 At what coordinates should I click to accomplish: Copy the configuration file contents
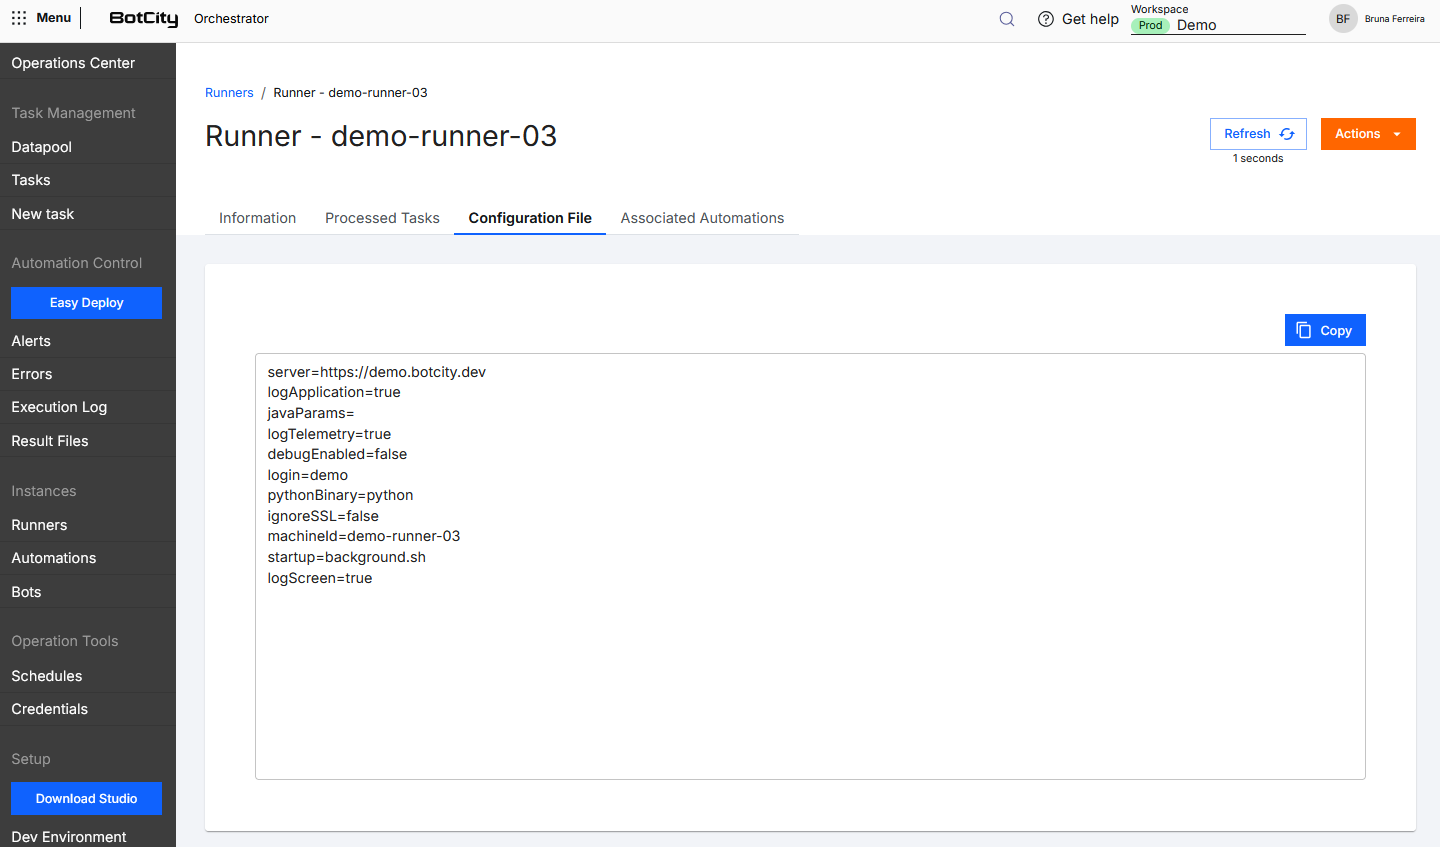pos(1325,330)
